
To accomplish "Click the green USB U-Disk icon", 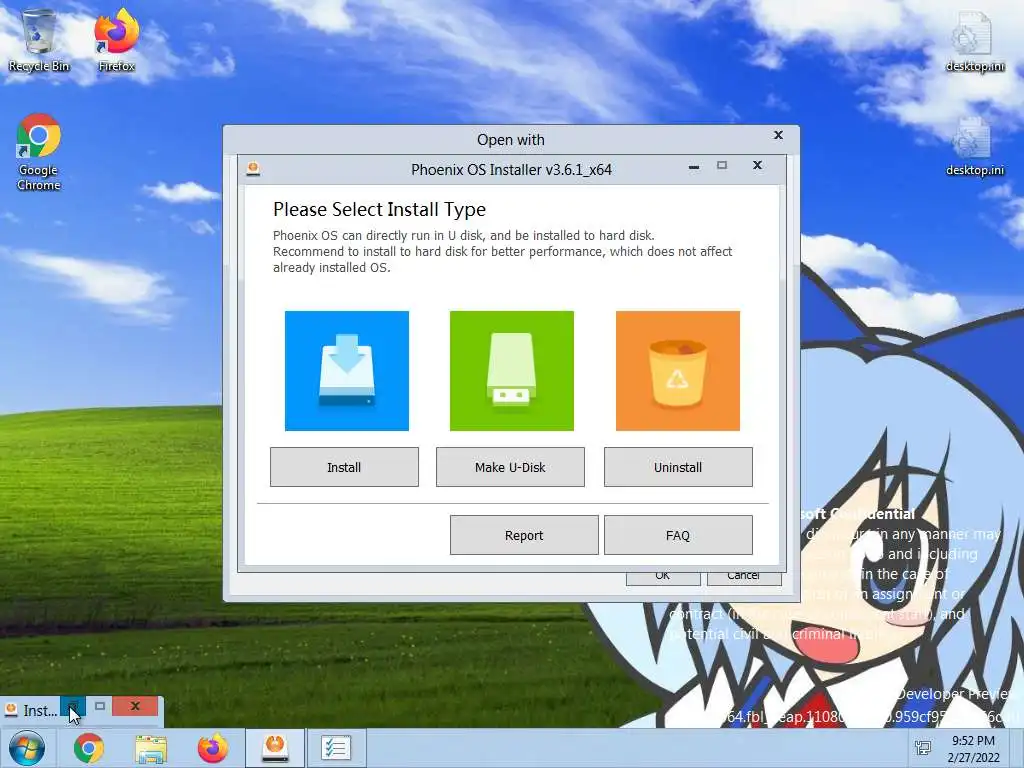I will (512, 370).
